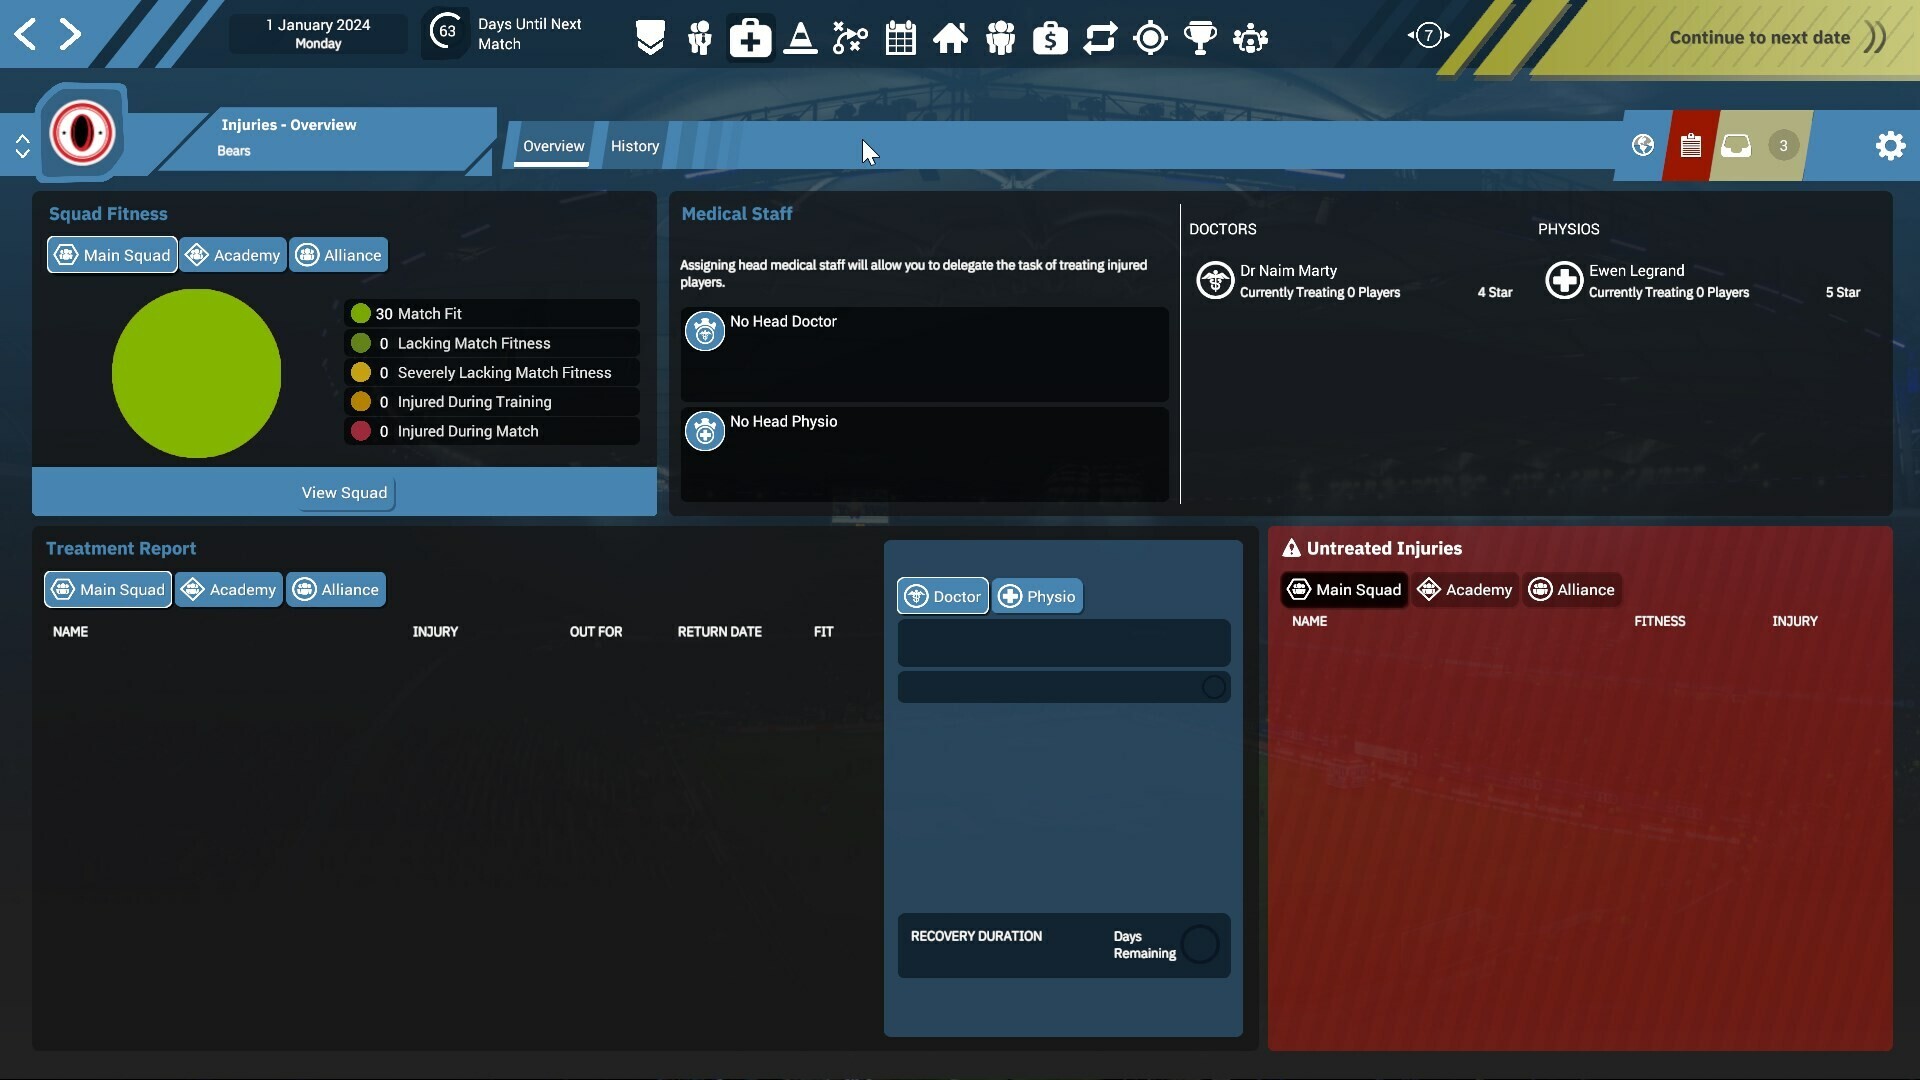Open the Transfers swap-arrows icon

point(1100,37)
